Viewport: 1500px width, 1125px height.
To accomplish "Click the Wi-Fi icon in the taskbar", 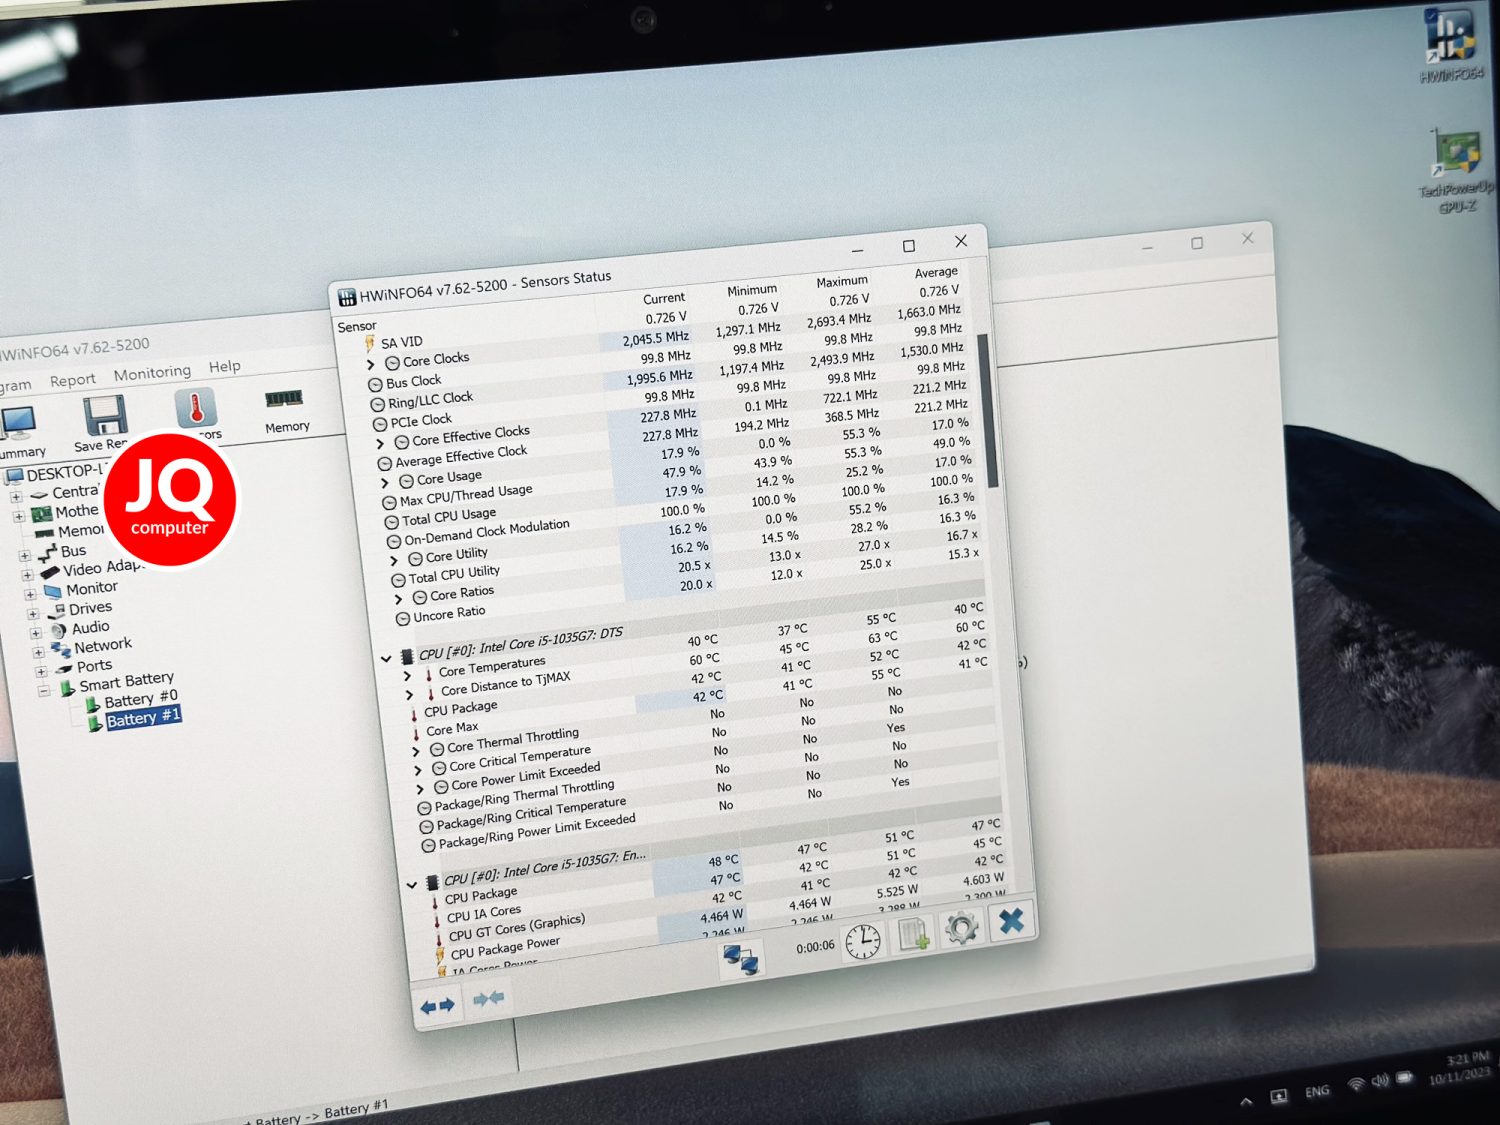I will click(x=1356, y=1084).
